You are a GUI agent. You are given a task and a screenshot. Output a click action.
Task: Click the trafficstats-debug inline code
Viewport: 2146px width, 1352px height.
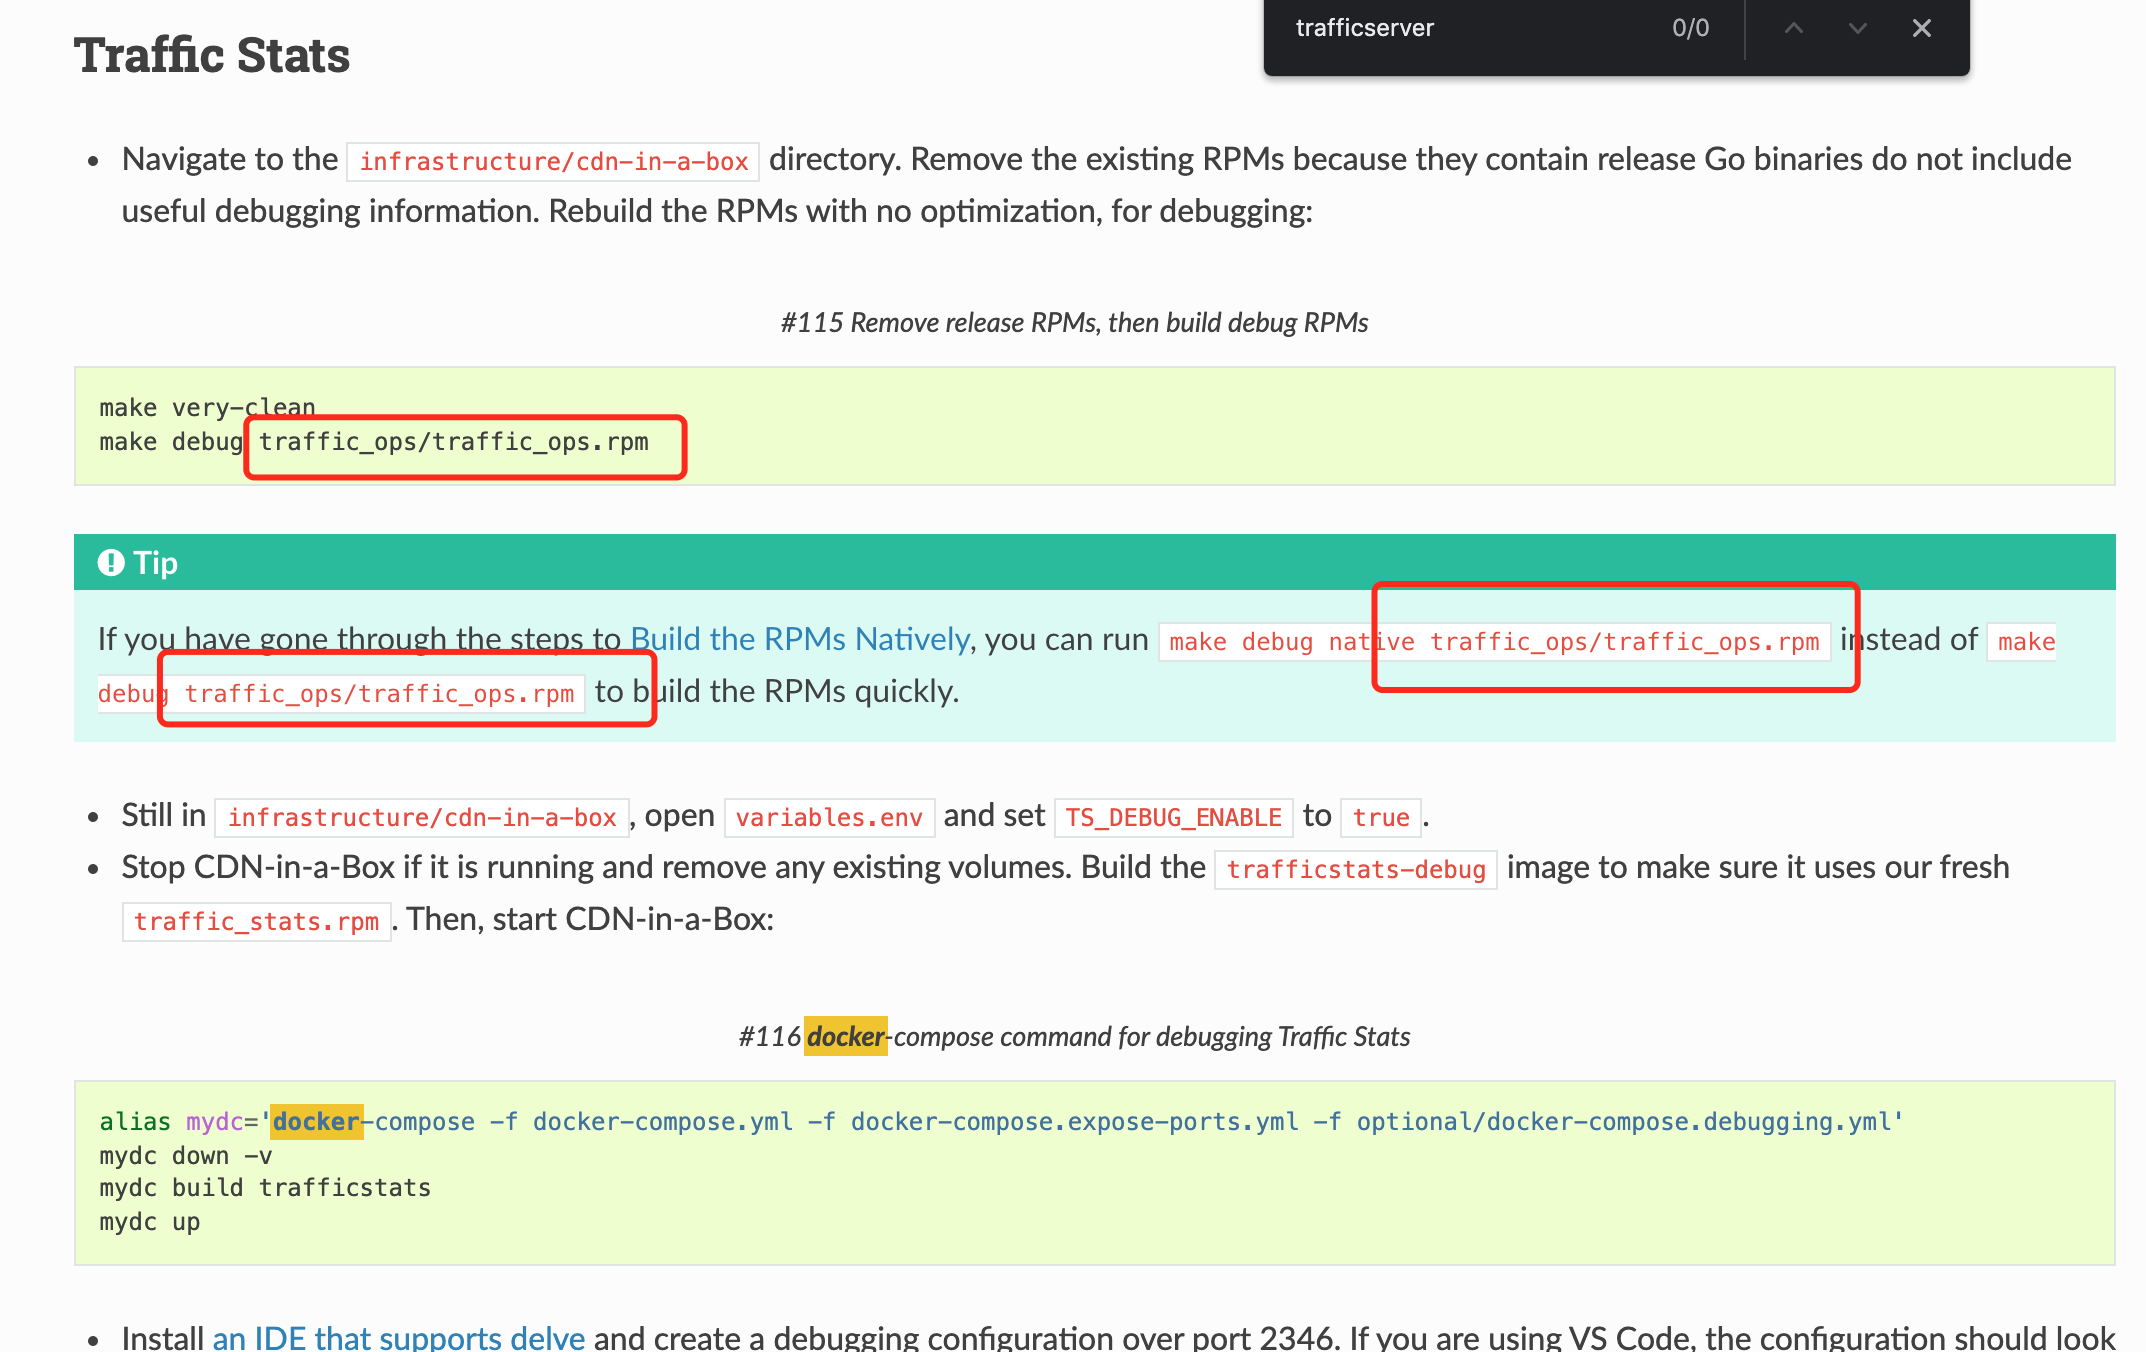pos(1355,869)
